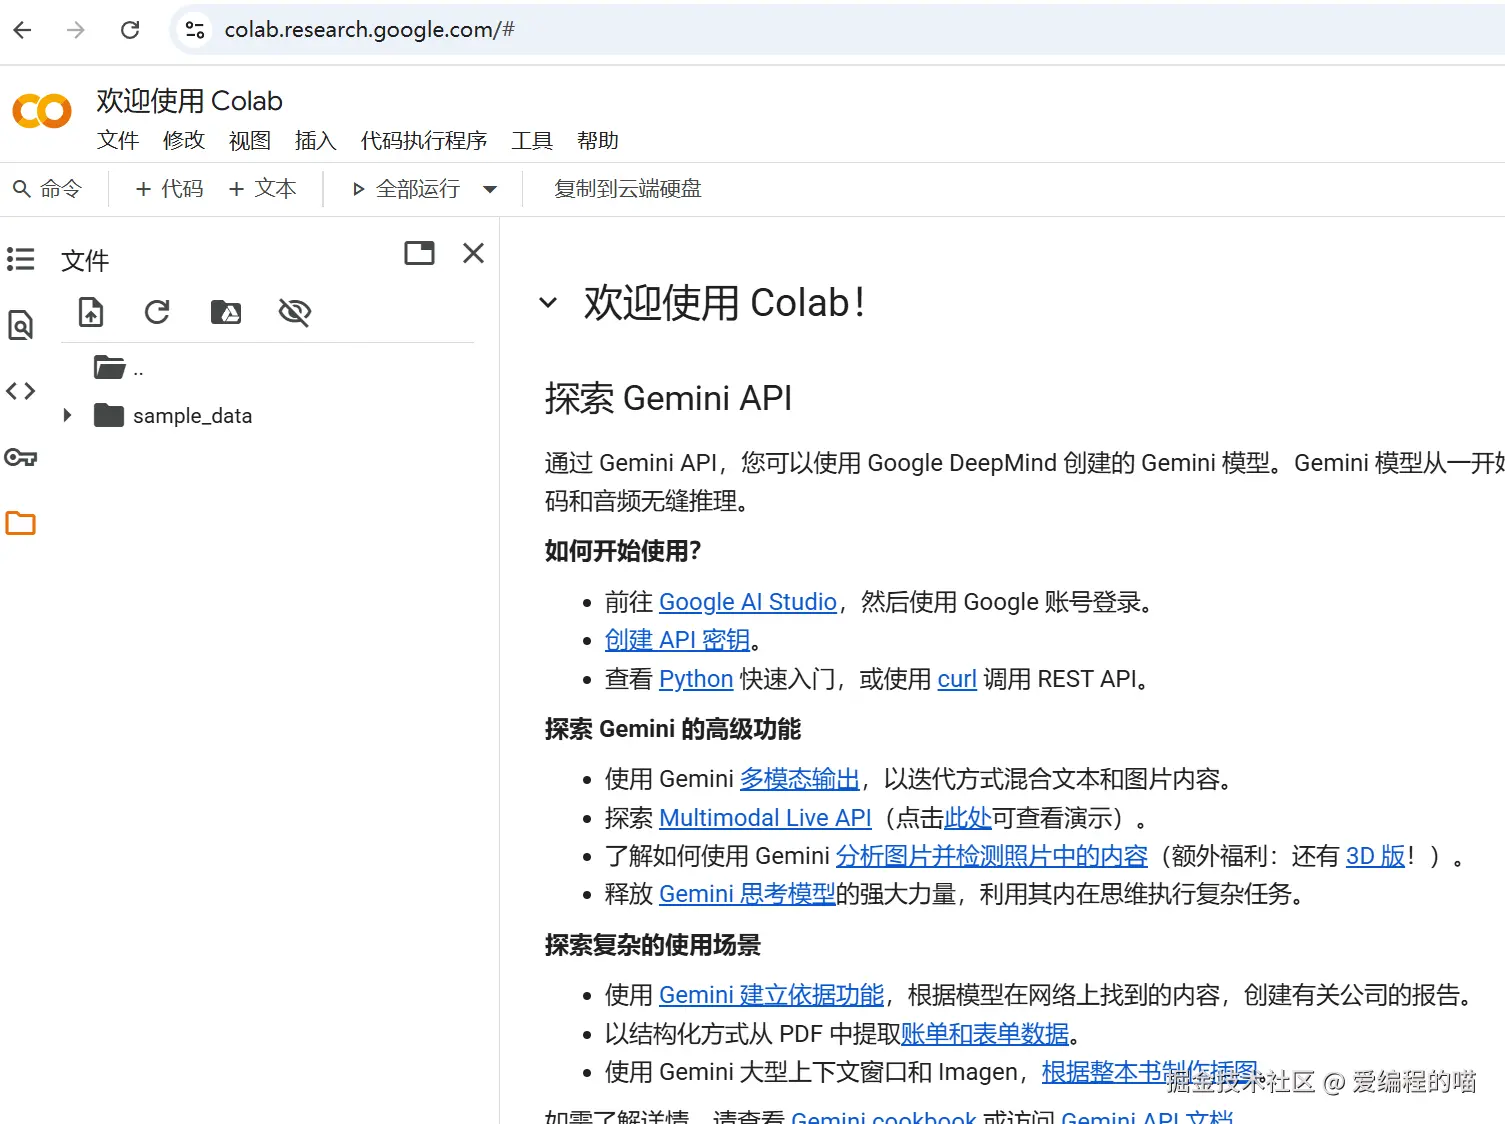Open Gemini 建立依据功能 link
Viewport: 1505px width, 1124px height.
coord(772,995)
